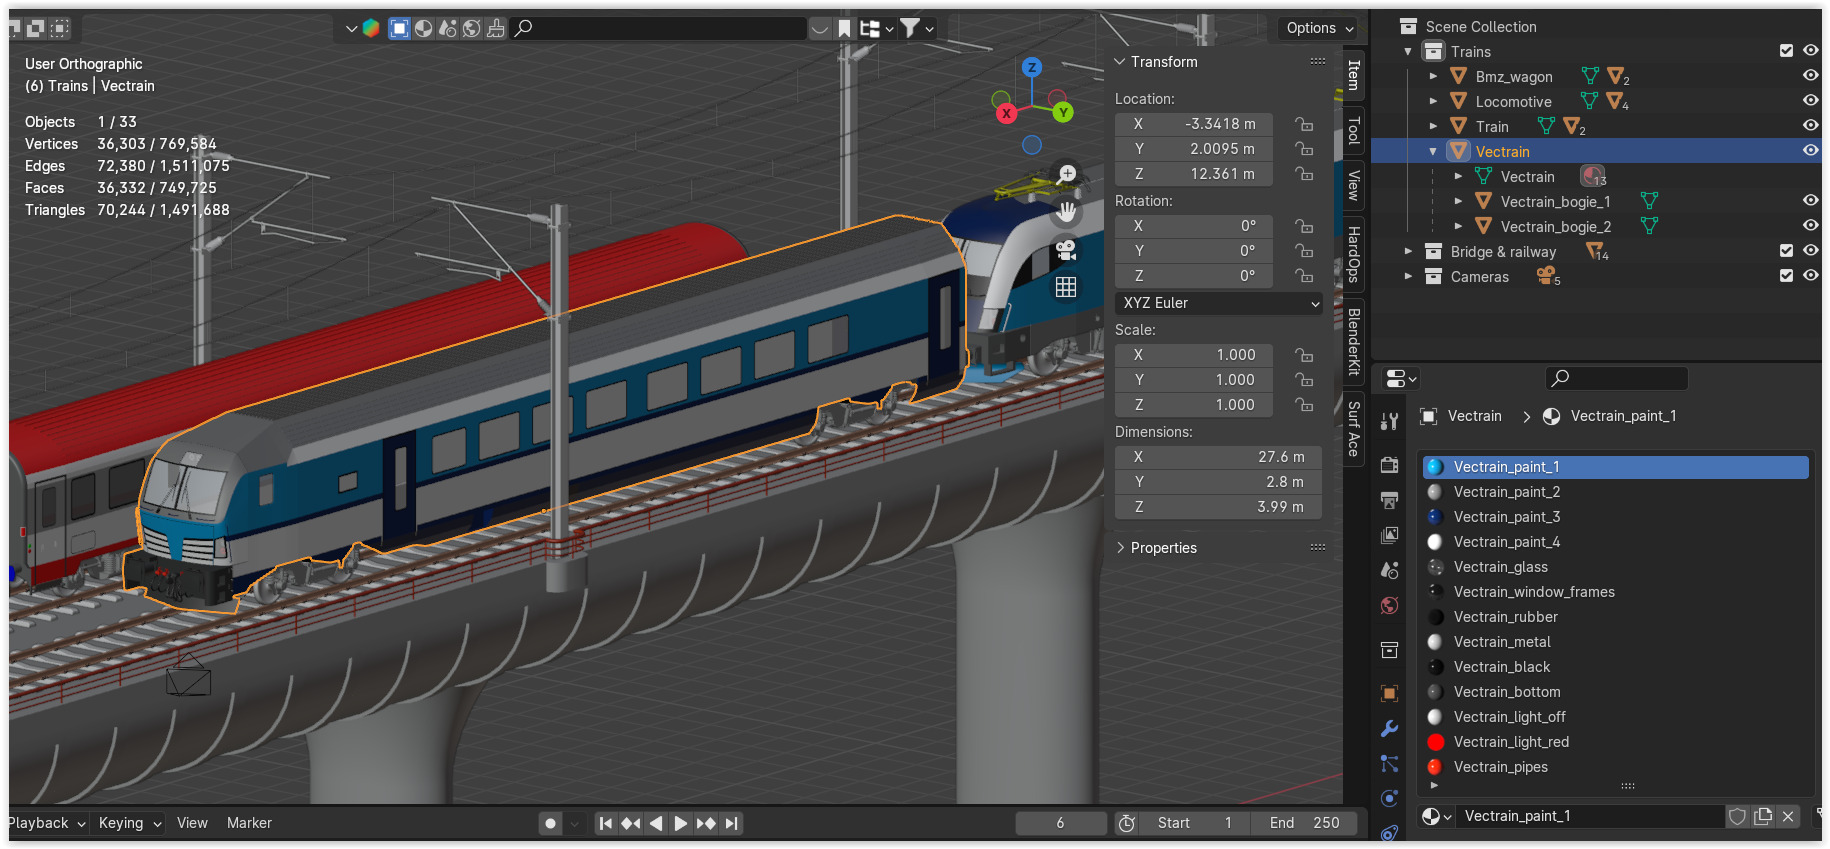The height and width of the screenshot is (849, 1830).
Task: Open the Scene properties tab icon
Action: (1389, 570)
